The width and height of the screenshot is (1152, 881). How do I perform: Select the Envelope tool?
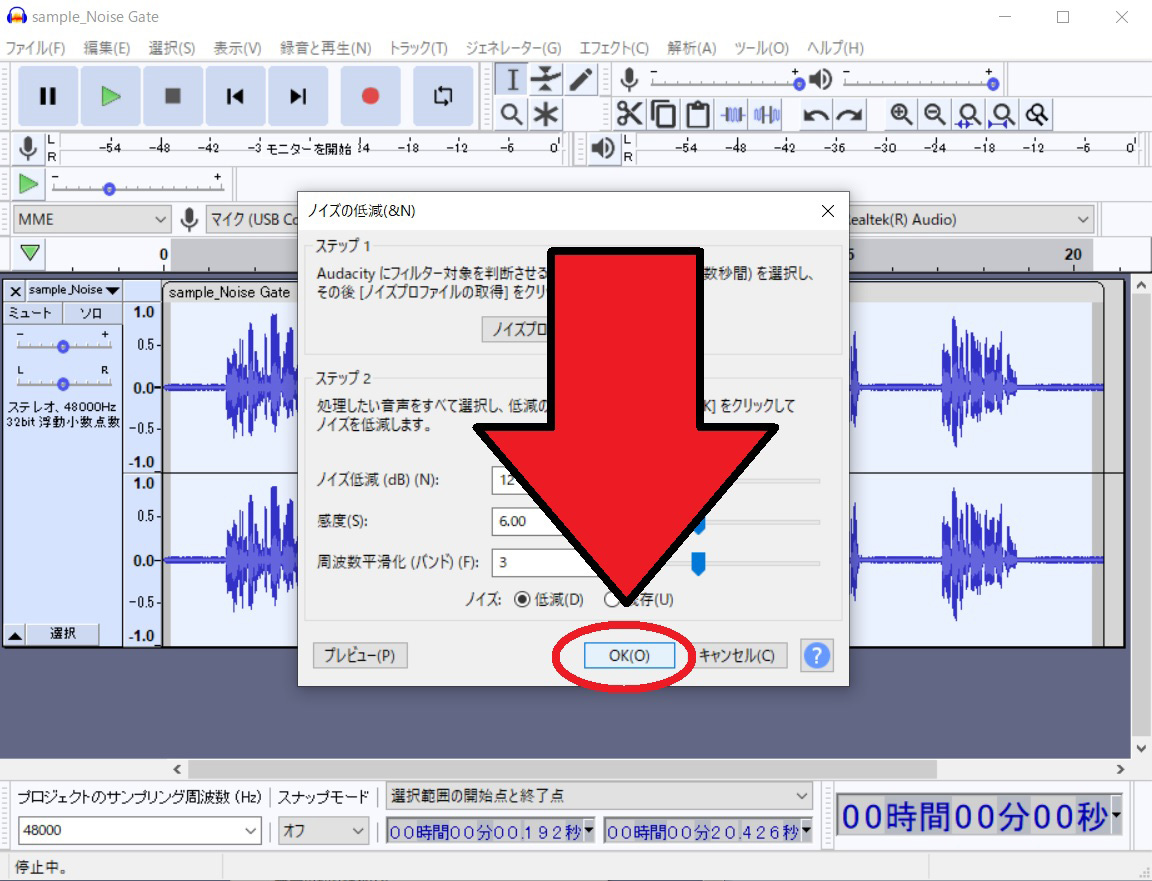click(x=546, y=79)
